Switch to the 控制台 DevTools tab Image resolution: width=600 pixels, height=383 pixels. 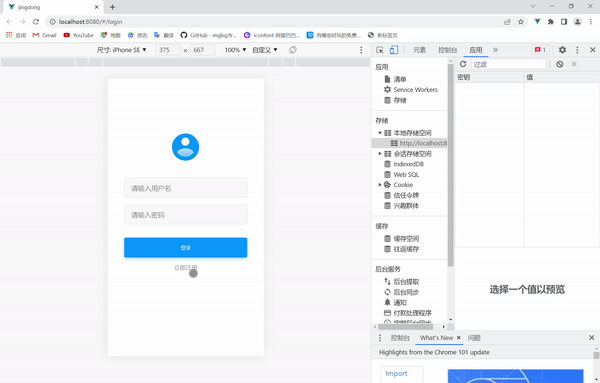click(x=448, y=50)
